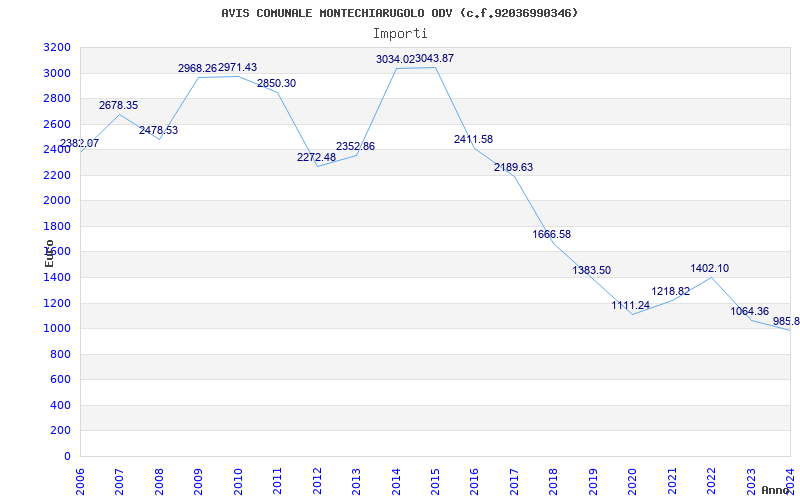
Task: Click the 2017 year axis label
Action: click(514, 482)
